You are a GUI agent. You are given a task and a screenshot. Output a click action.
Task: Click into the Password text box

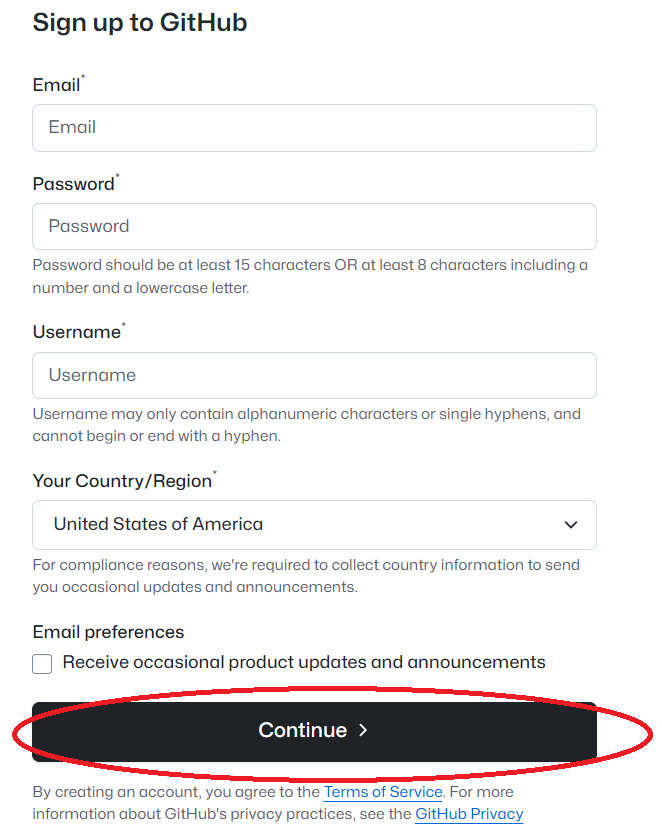point(314,227)
